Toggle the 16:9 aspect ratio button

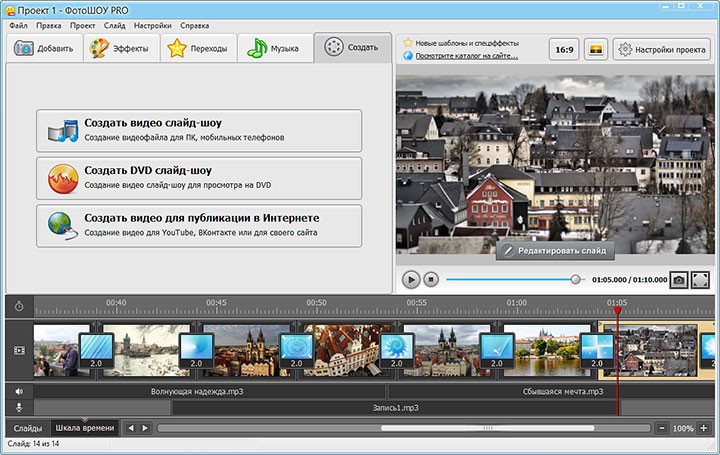[x=564, y=48]
